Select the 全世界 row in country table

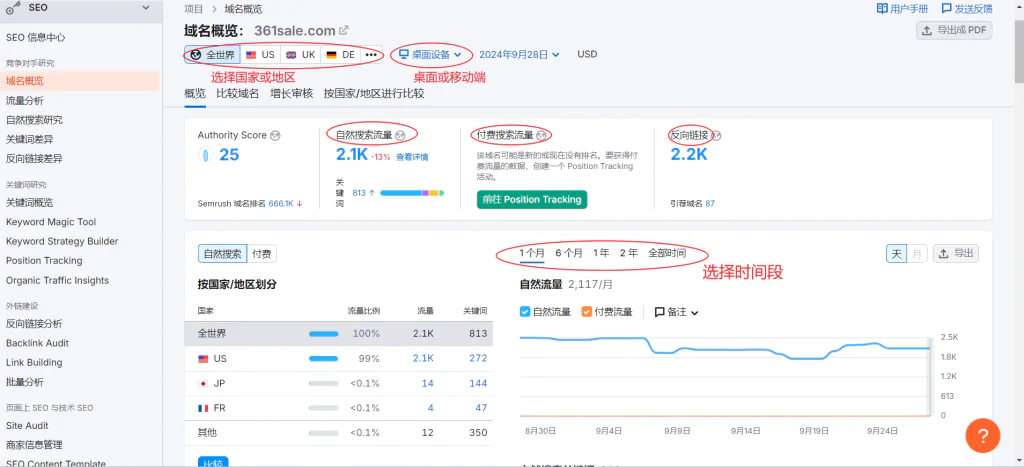[x=338, y=334]
